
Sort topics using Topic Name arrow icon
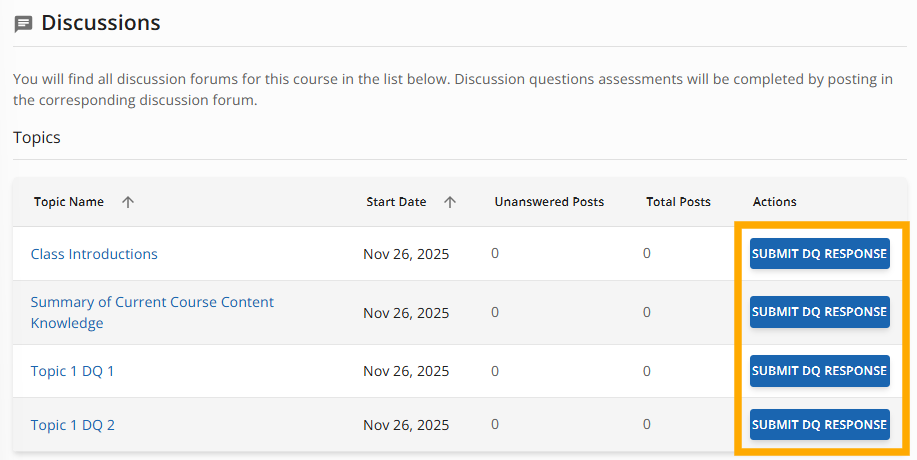[x=128, y=202]
